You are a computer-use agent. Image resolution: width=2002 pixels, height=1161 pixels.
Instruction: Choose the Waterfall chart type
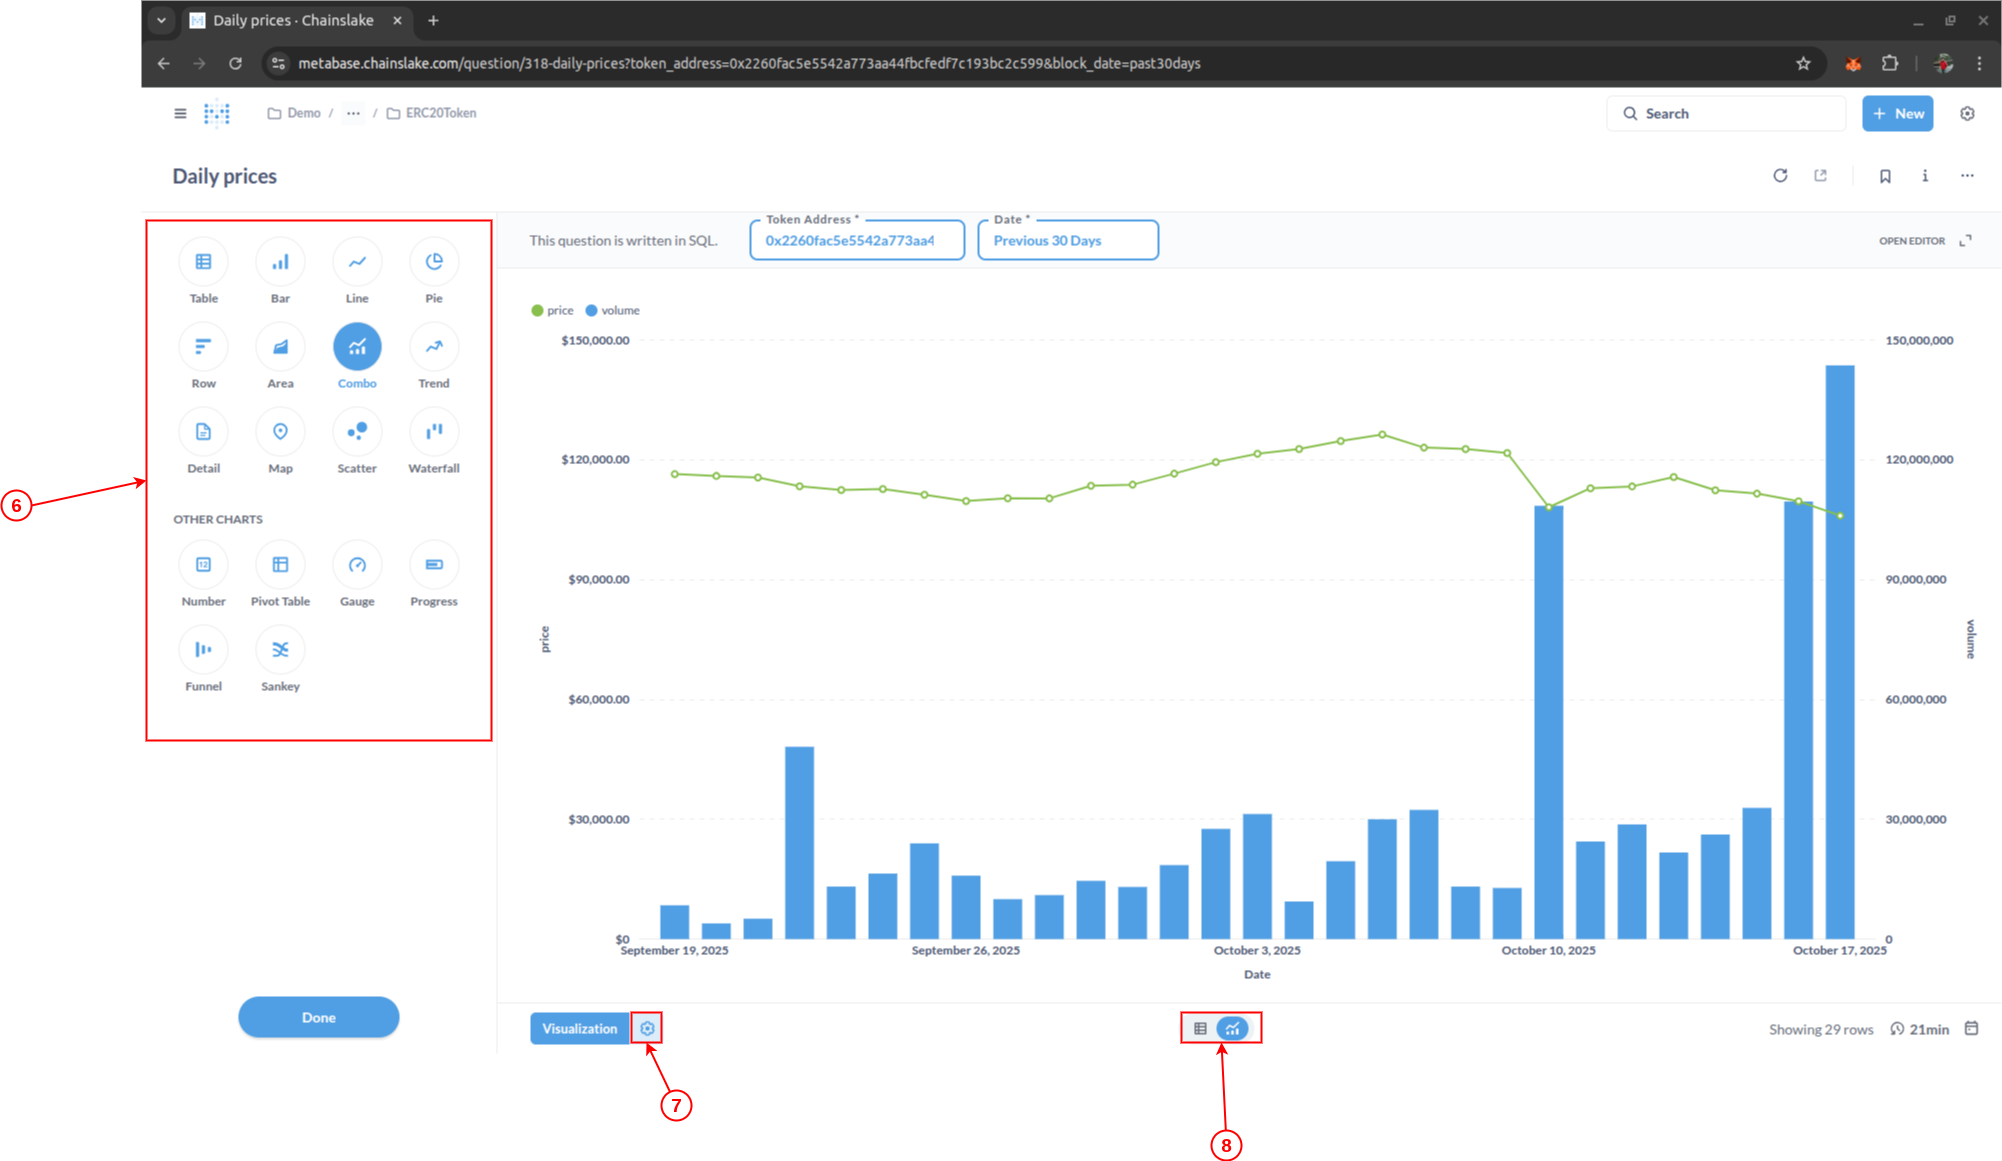tap(433, 432)
